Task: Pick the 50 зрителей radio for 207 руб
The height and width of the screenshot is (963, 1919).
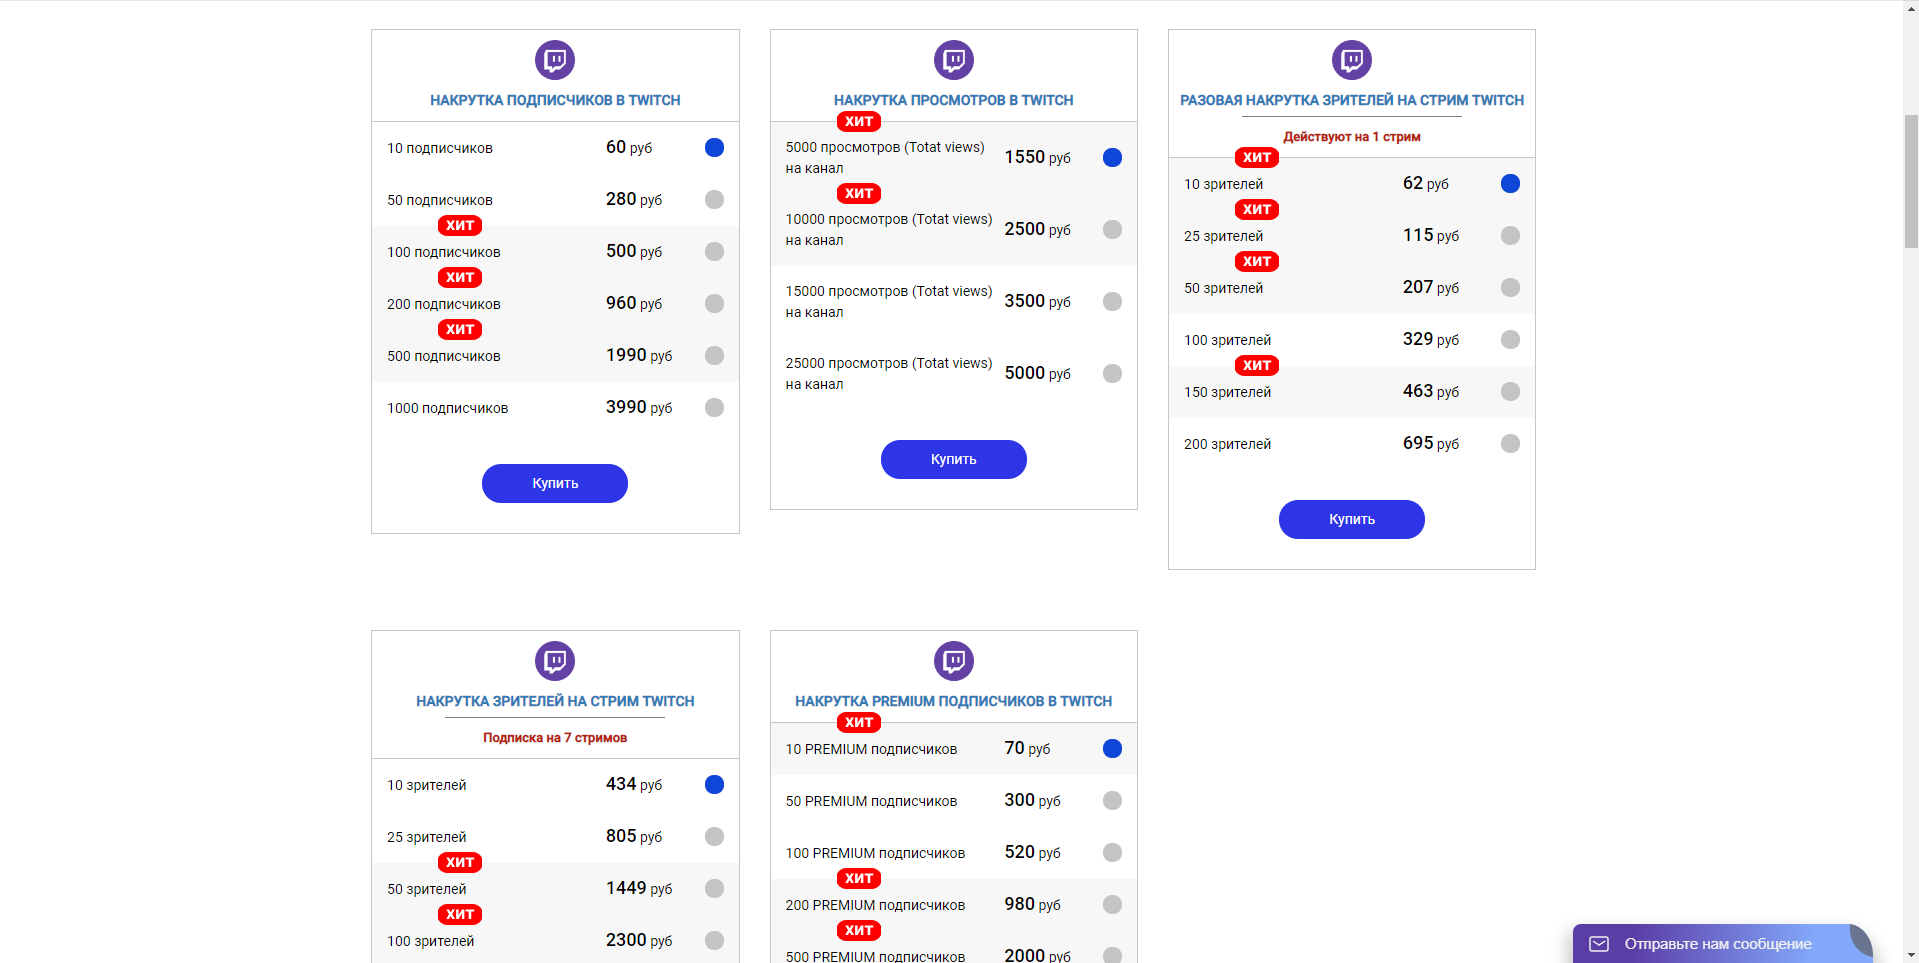Action: tap(1510, 288)
